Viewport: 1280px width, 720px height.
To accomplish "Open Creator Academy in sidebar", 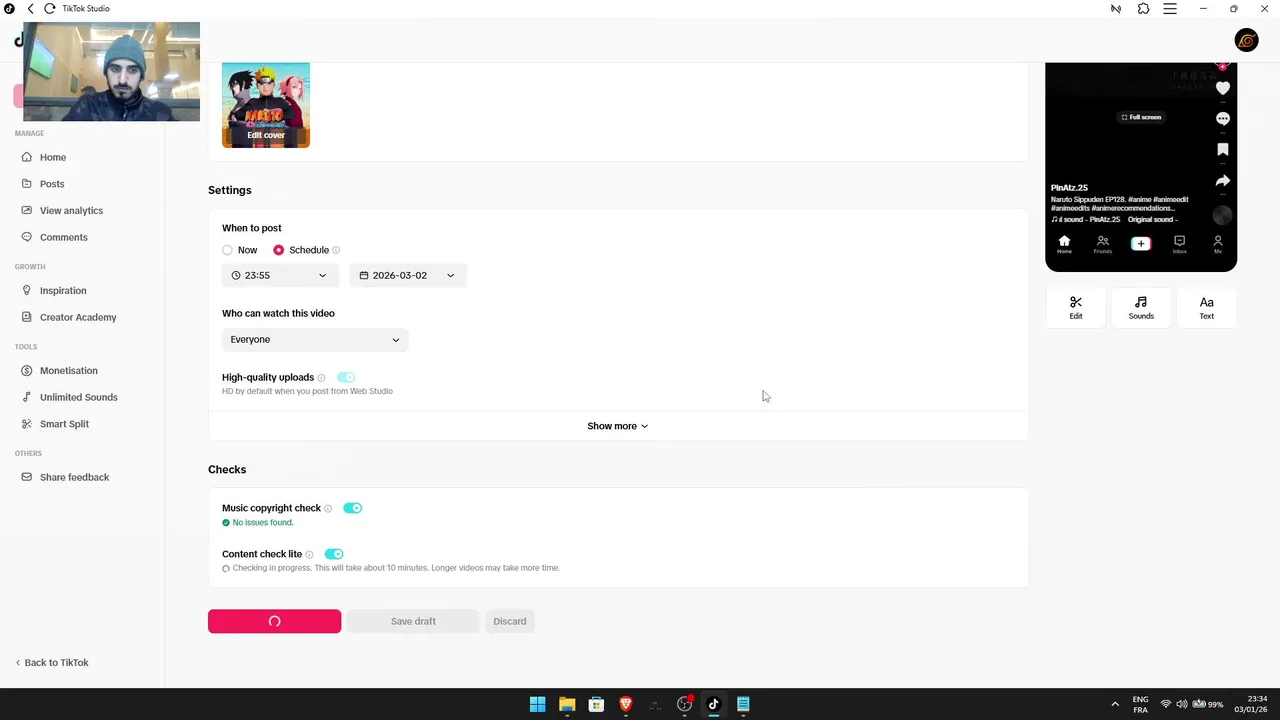I will click(78, 317).
